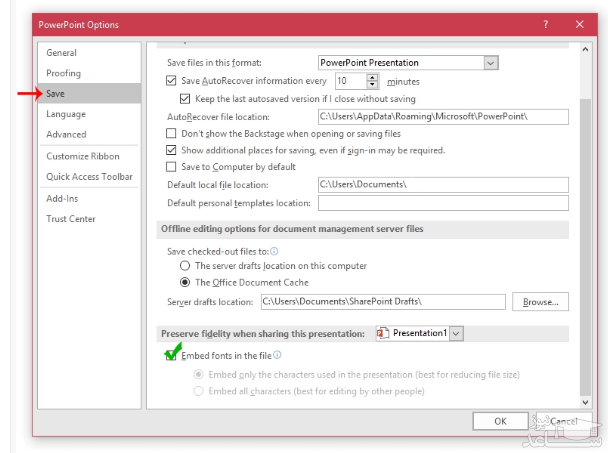Enable Save to Computer by default

(x=171, y=167)
